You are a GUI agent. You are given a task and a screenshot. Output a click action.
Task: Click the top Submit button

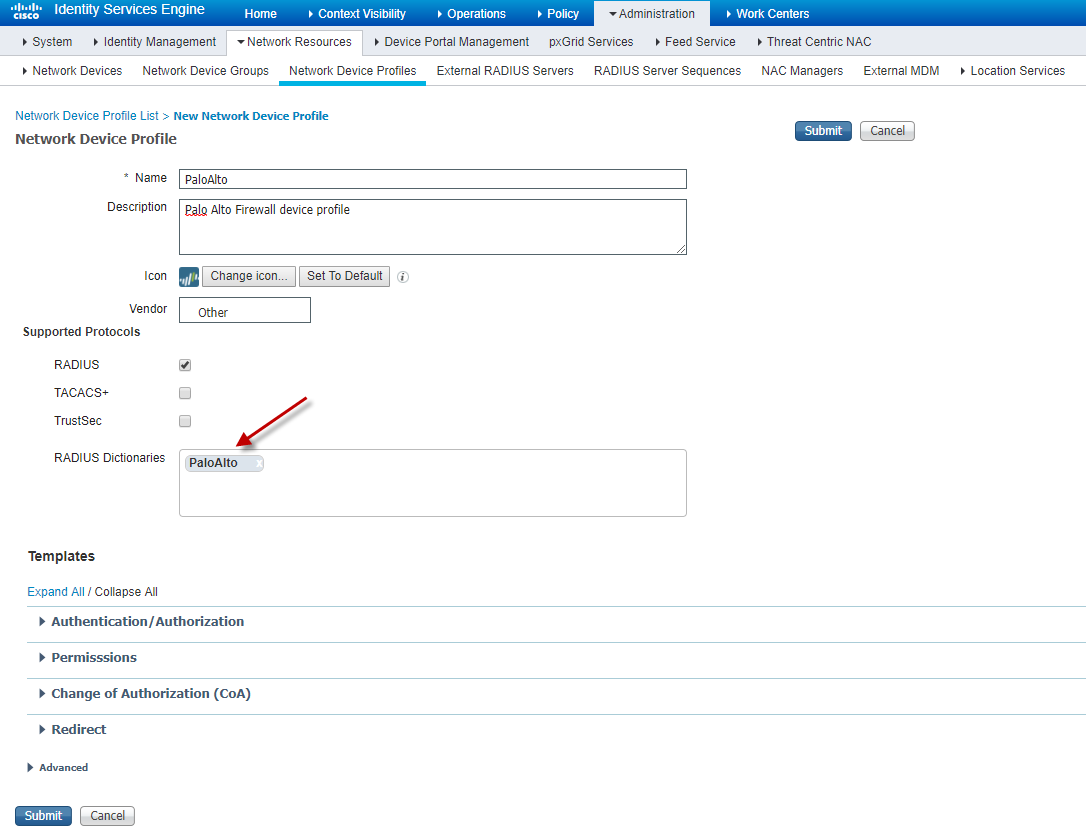(823, 131)
